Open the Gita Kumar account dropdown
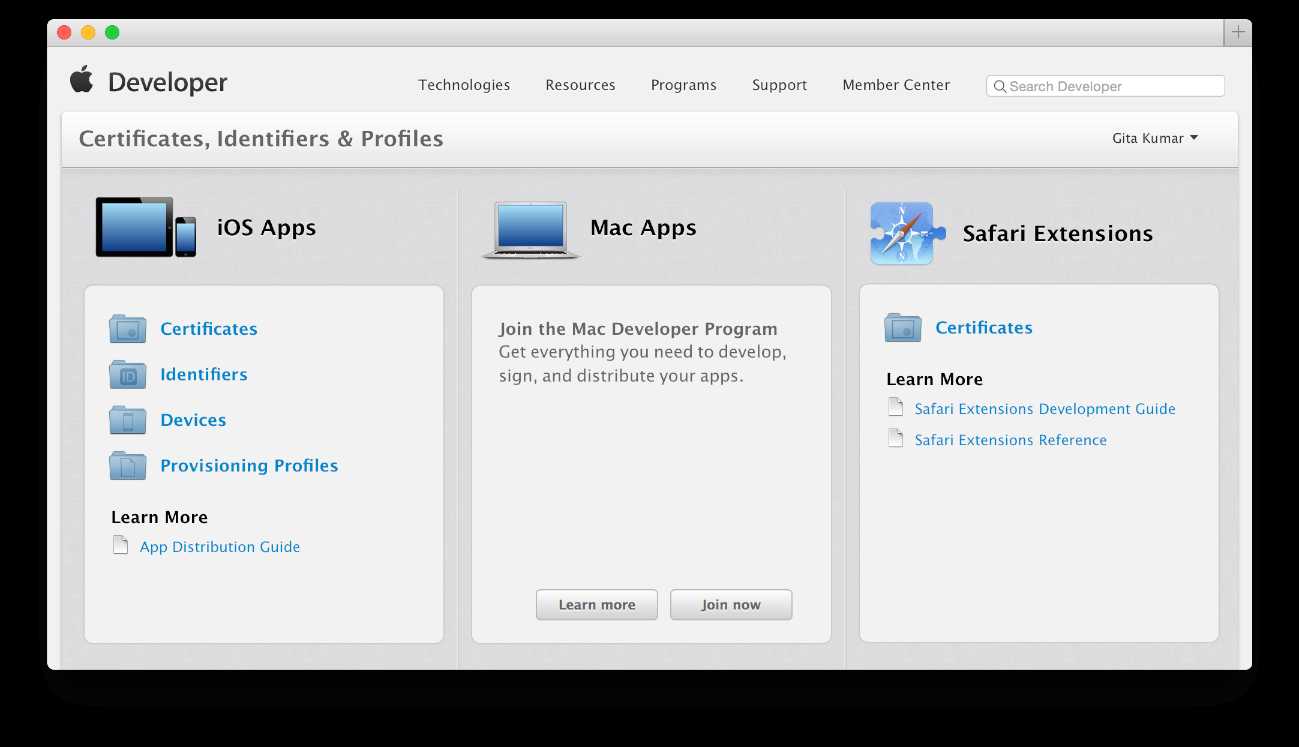The image size is (1299, 747). point(1155,139)
